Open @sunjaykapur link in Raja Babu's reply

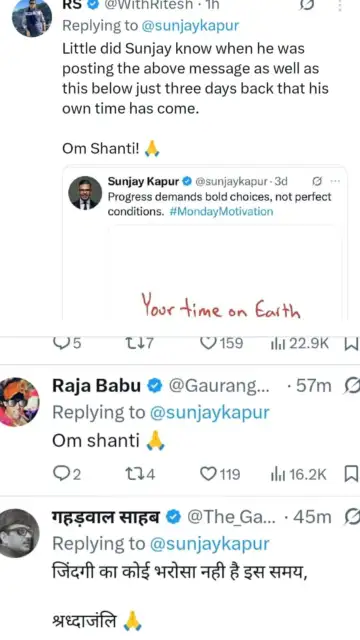210,413
